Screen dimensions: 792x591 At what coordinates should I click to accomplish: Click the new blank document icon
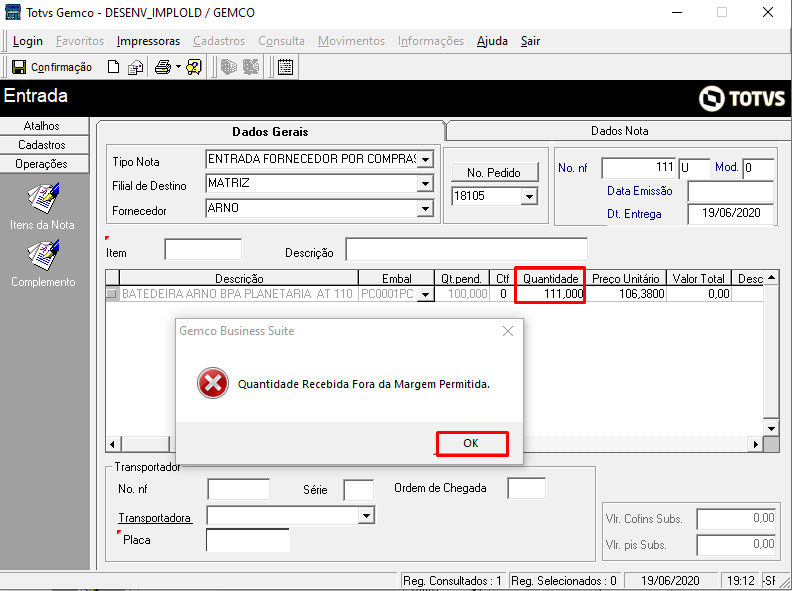coord(114,67)
